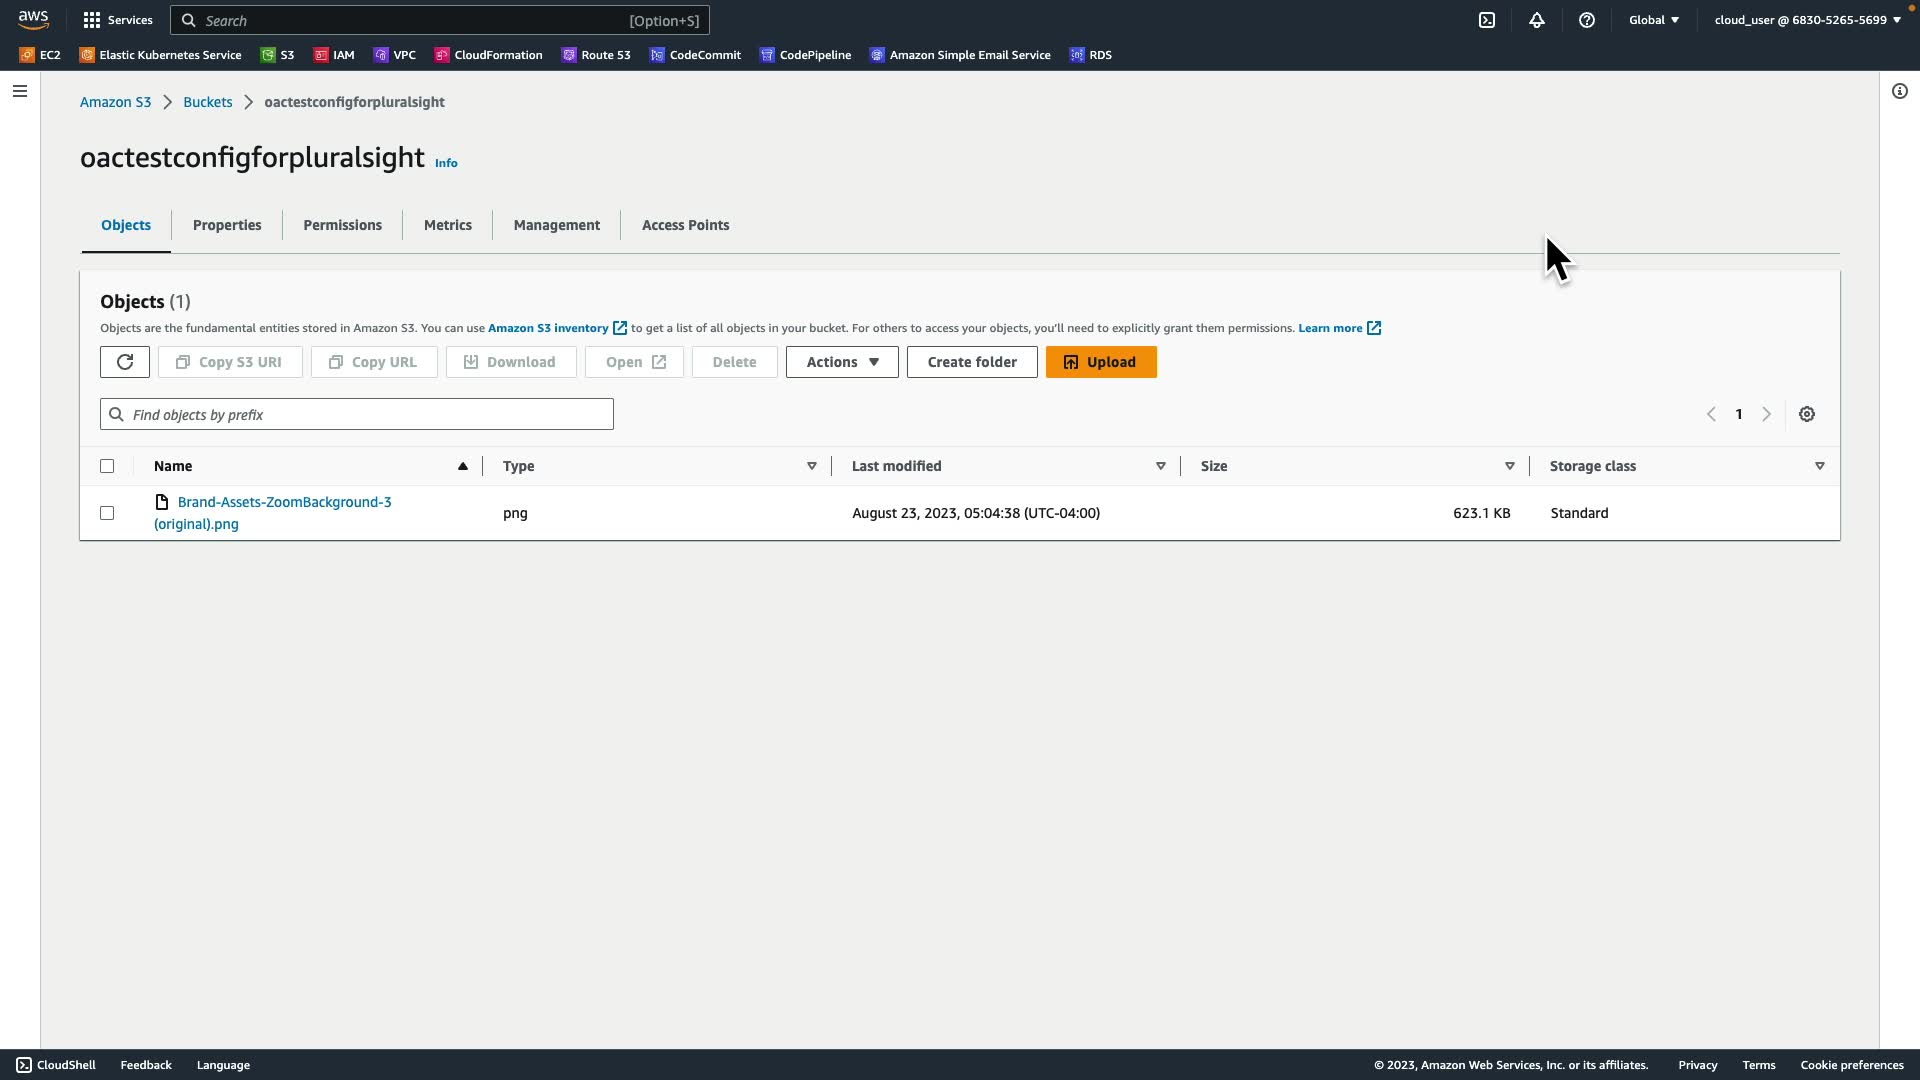Sort by Last modified column arrow
This screenshot has height=1080, width=1920.
[x=1161, y=466]
